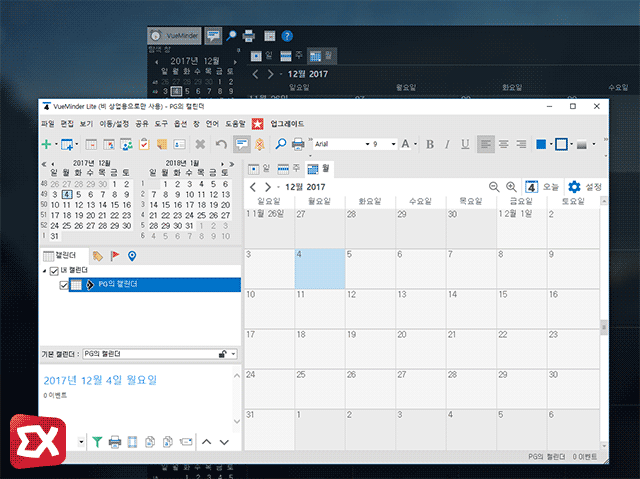Select December 4 cell in month grid
The width and height of the screenshot is (640, 479).
click(x=320, y=269)
